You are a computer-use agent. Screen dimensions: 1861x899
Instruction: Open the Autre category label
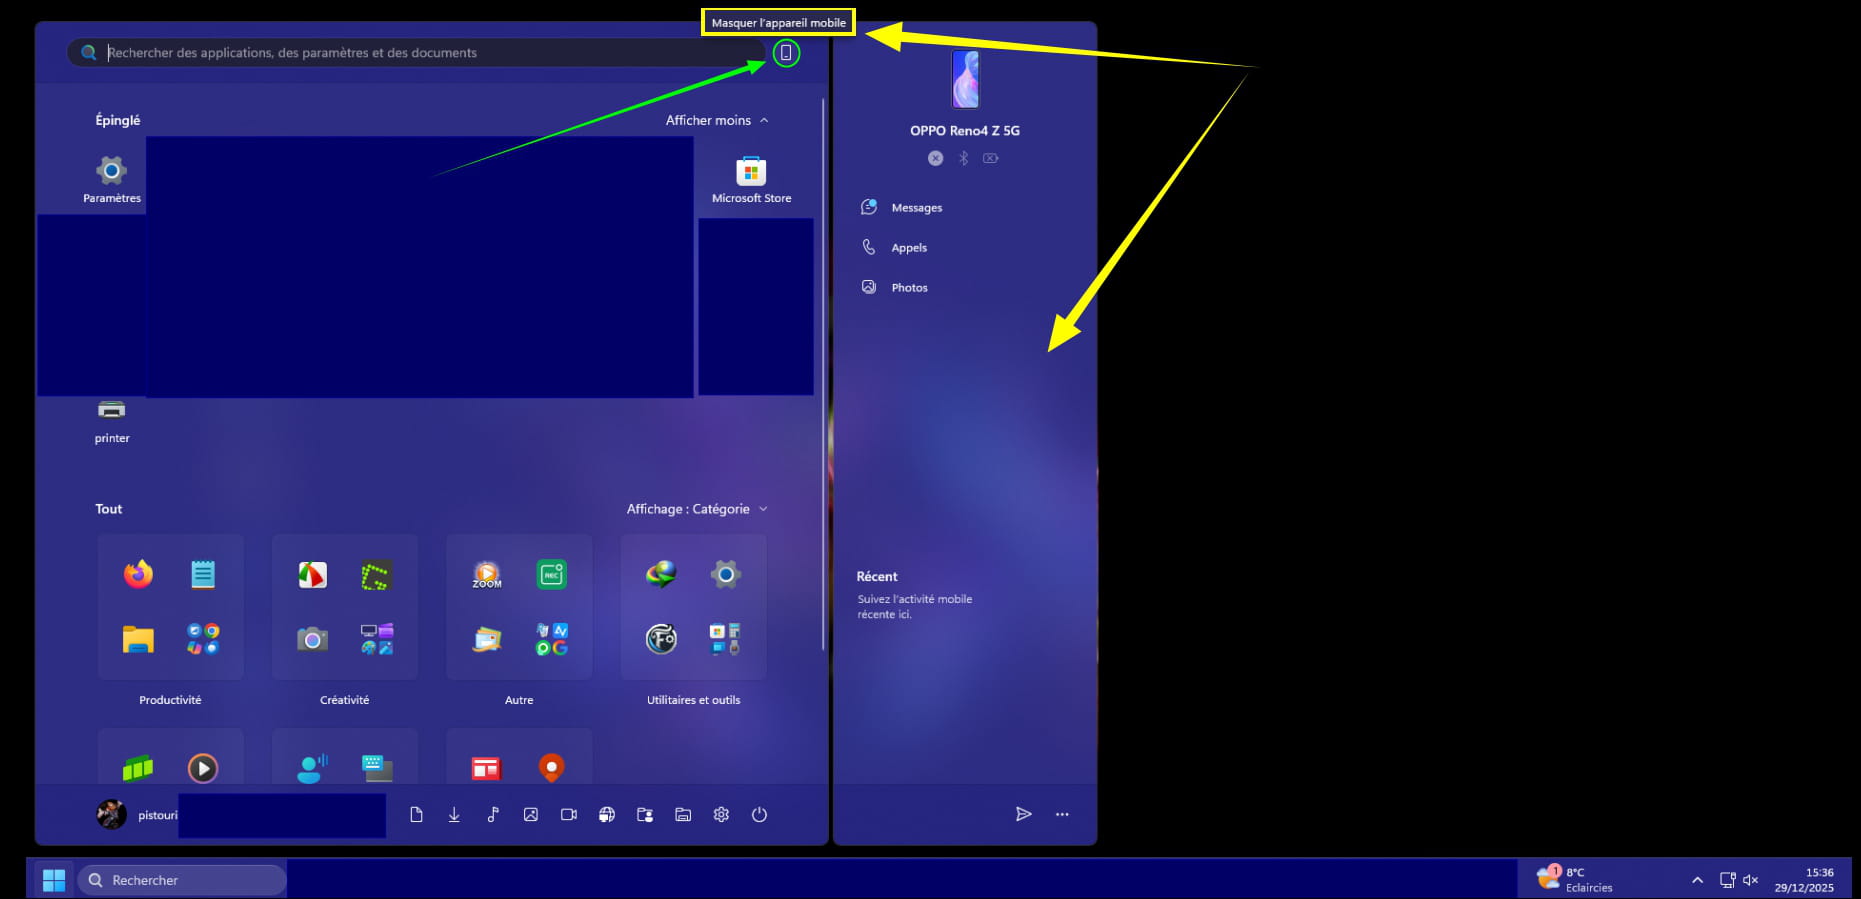click(x=519, y=700)
